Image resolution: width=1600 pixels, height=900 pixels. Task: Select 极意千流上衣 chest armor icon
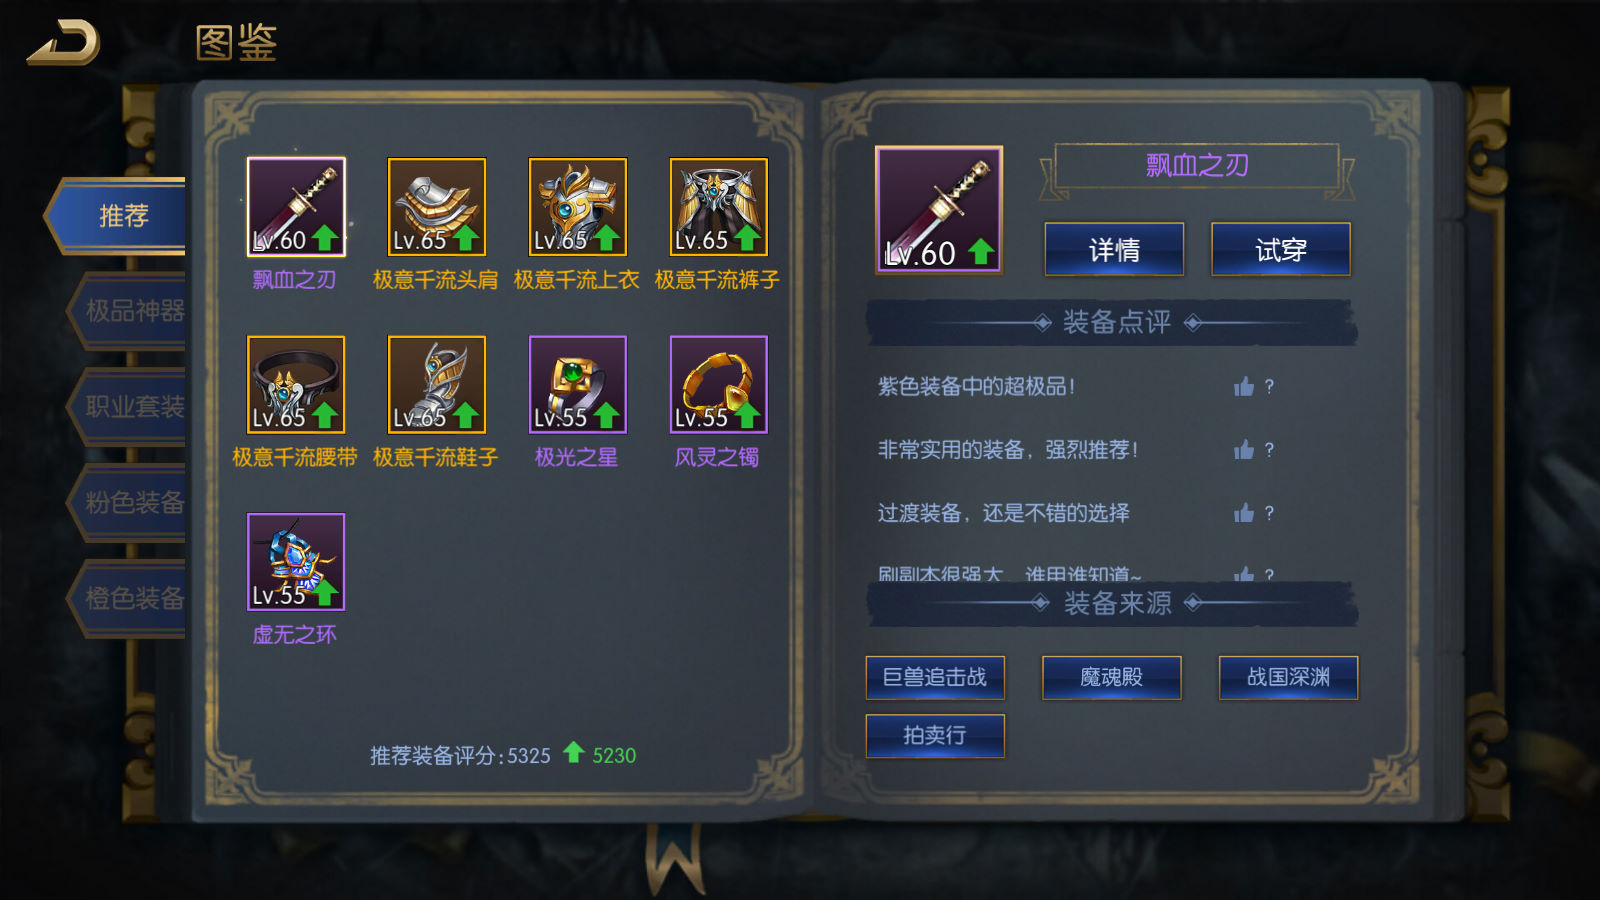pyautogui.click(x=578, y=207)
